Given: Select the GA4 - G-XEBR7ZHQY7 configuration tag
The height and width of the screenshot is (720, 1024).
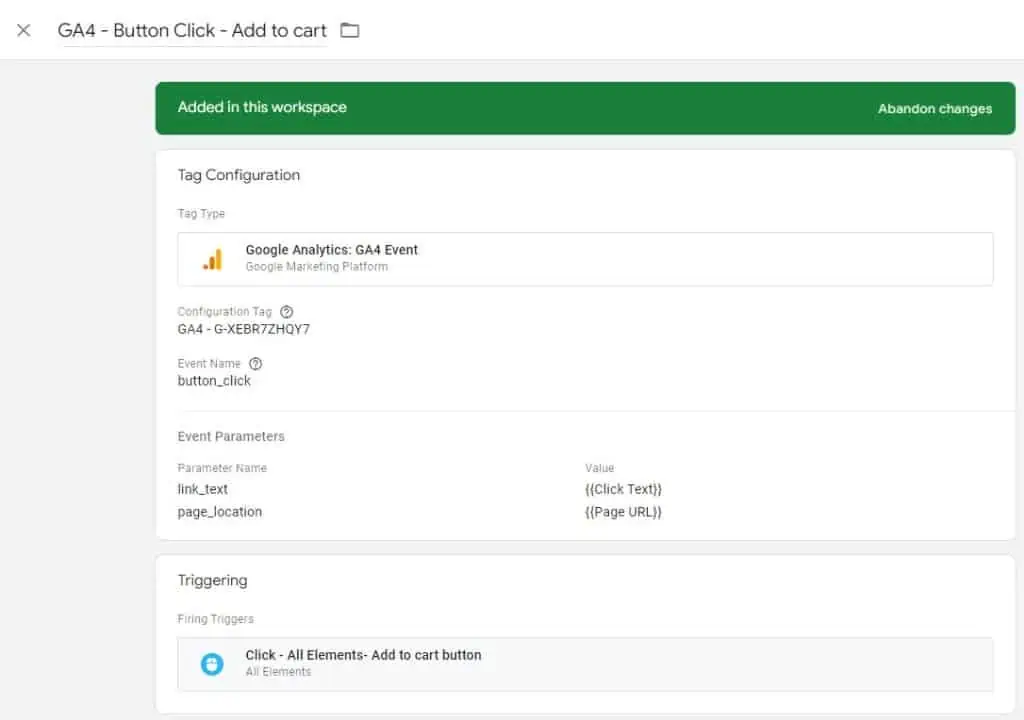Looking at the screenshot, I should (x=244, y=328).
